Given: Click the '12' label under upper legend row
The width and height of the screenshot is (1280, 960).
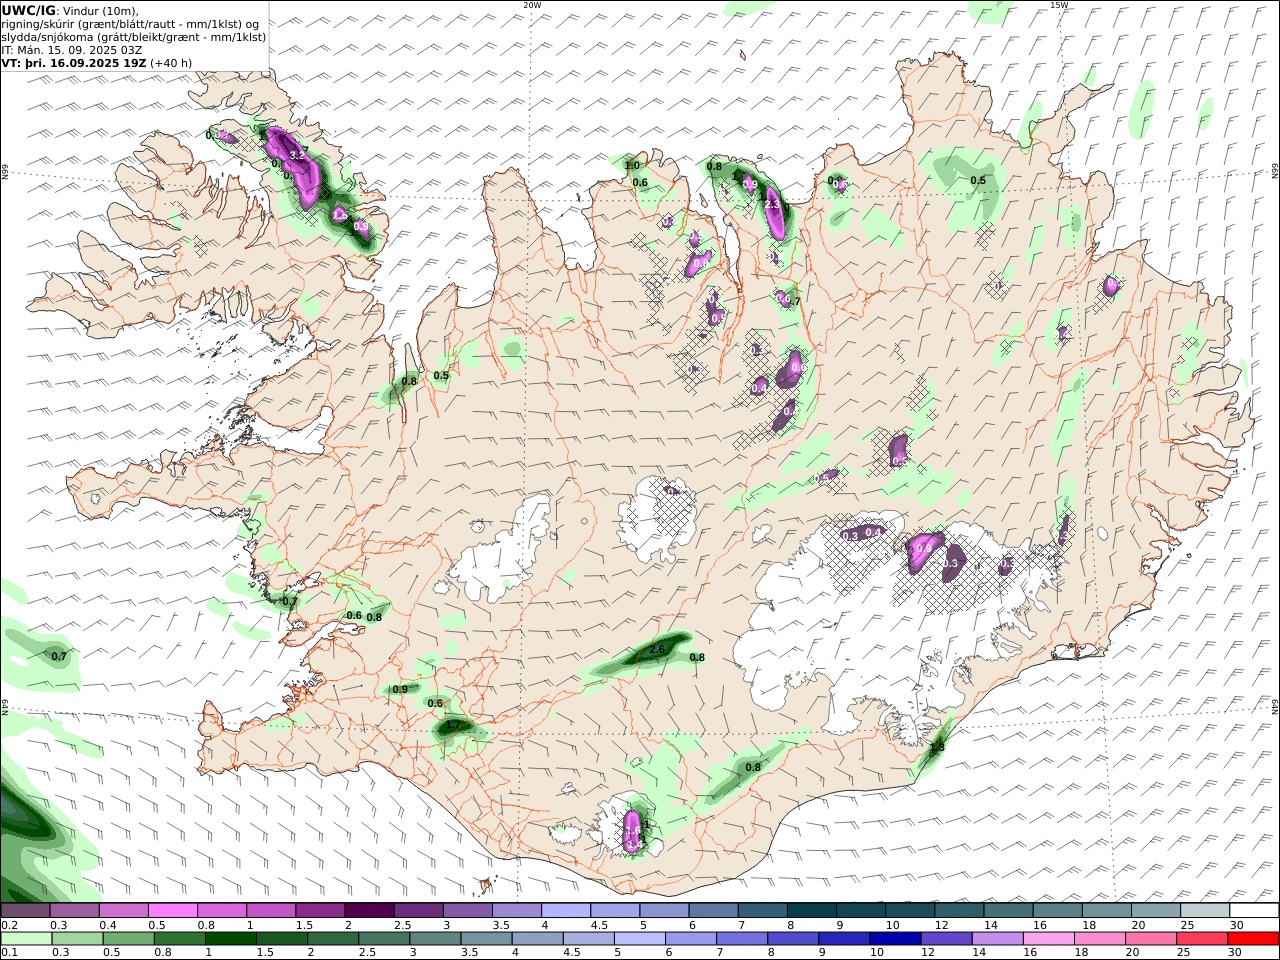Looking at the screenshot, I should coord(941,925).
